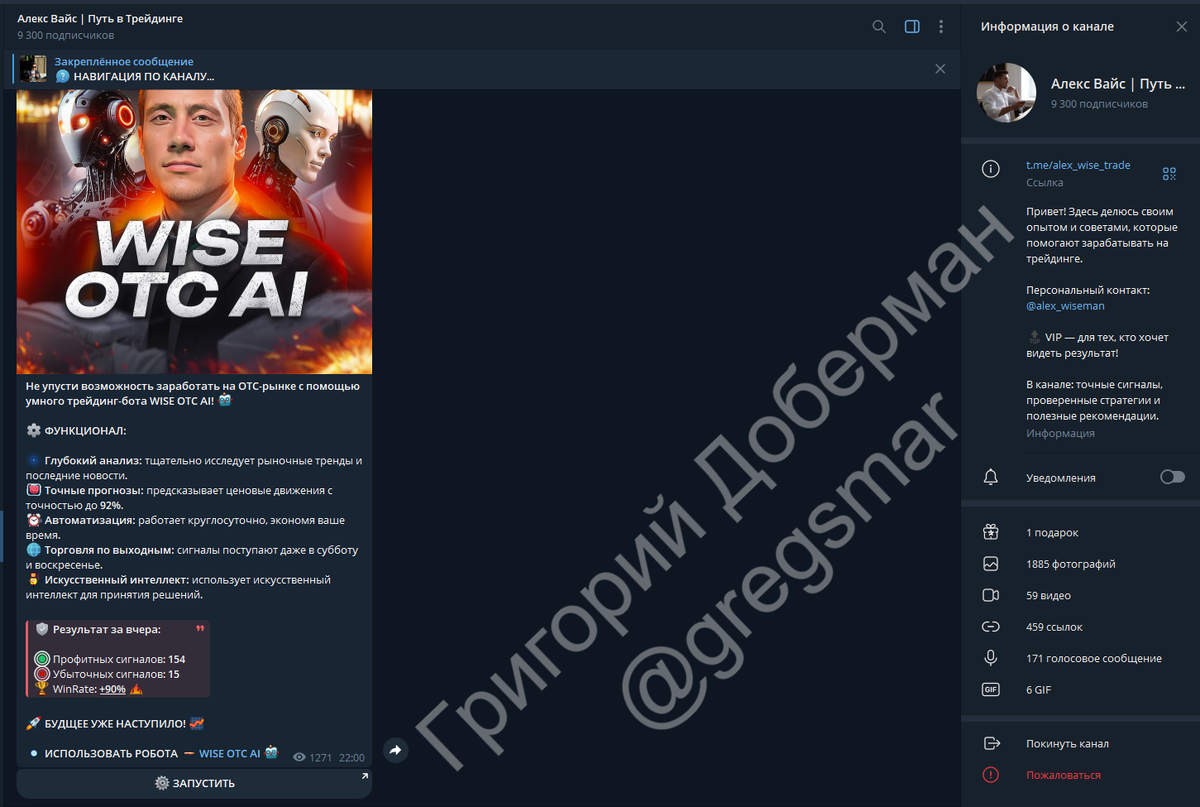Open 171 голосовое сообщение section
Image resolution: width=1200 pixels, height=807 pixels.
pos(1080,658)
